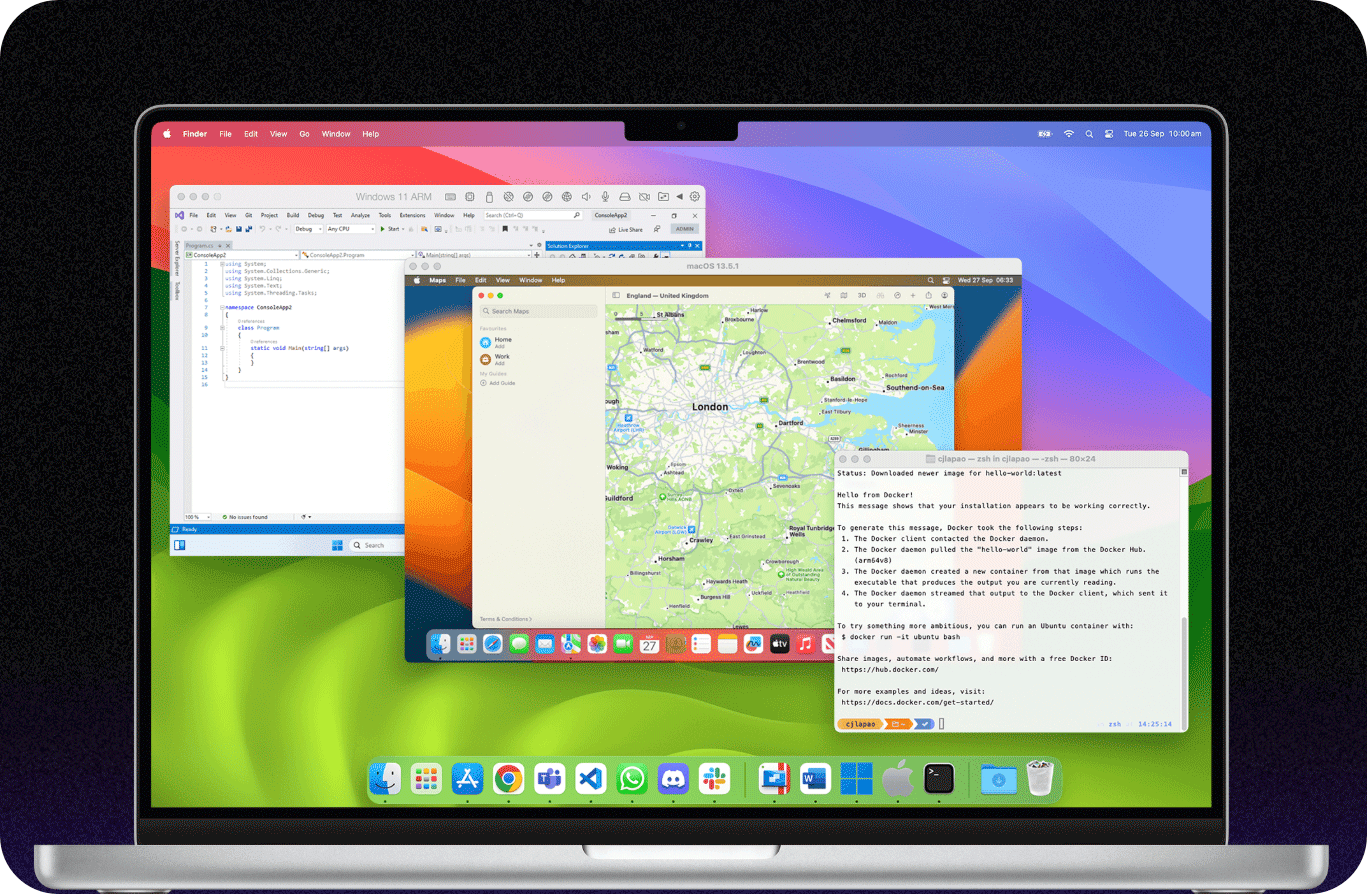This screenshot has height=894, width=1367.
Task: Open Slack from the Dock
Action: (x=714, y=778)
